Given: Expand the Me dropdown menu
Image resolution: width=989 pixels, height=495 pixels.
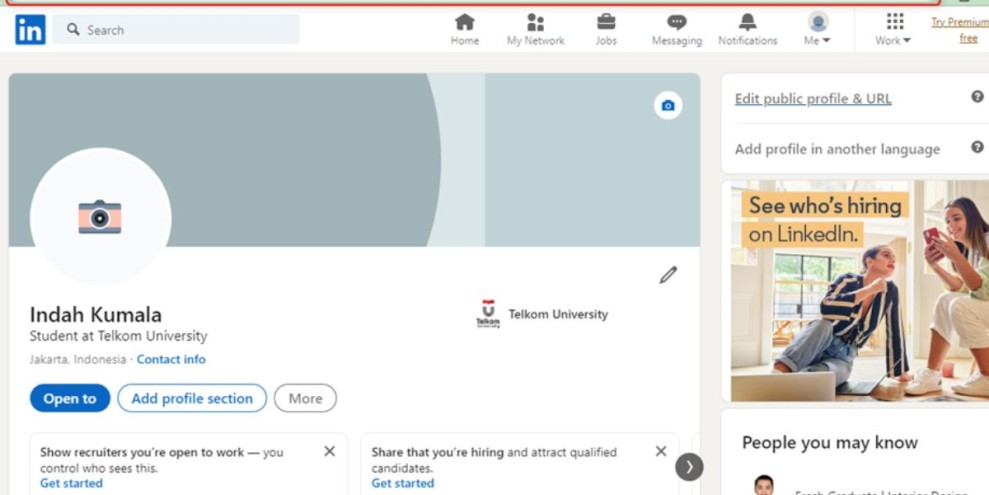Looking at the screenshot, I should [817, 30].
